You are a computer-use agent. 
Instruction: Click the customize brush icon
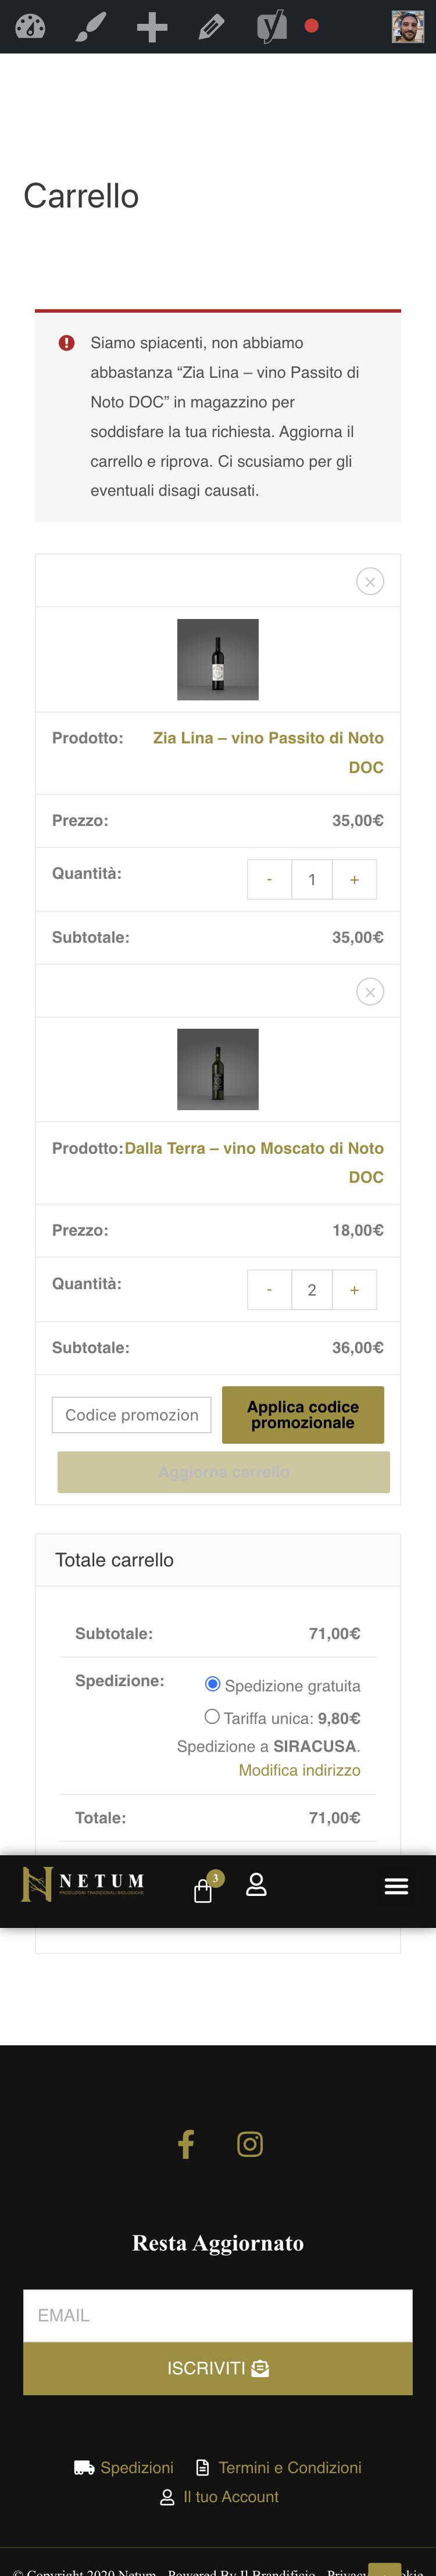pyautogui.click(x=91, y=27)
